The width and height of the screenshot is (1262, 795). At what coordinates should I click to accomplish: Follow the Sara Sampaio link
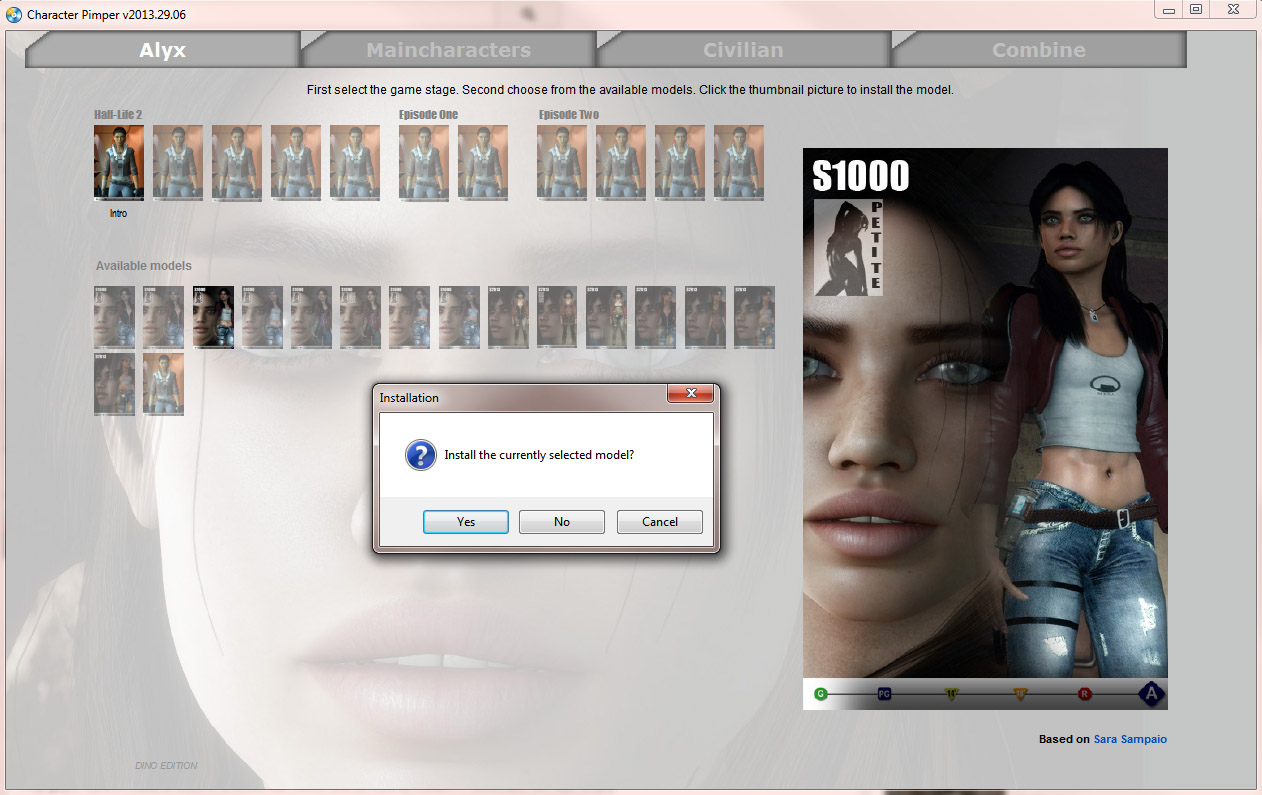click(1130, 739)
